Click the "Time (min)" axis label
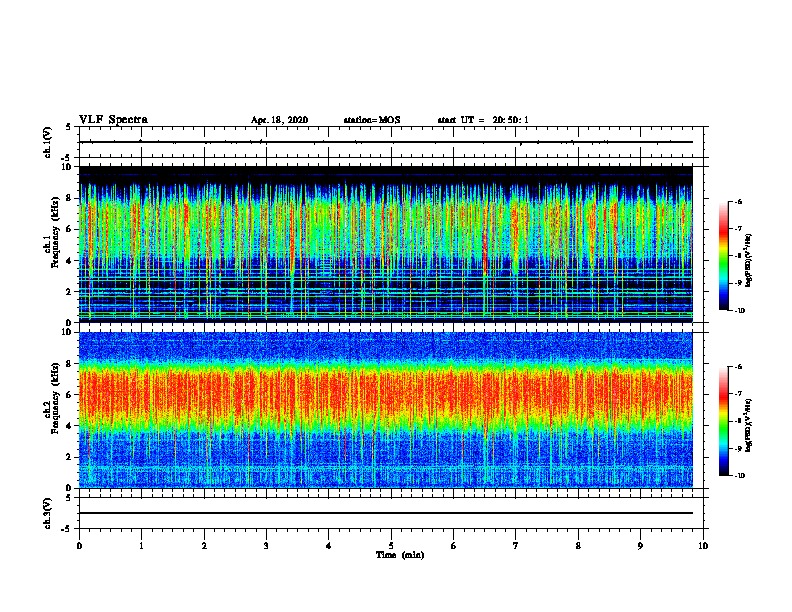Image resolution: width=792 pixels, height=612 pixels. (x=400, y=555)
